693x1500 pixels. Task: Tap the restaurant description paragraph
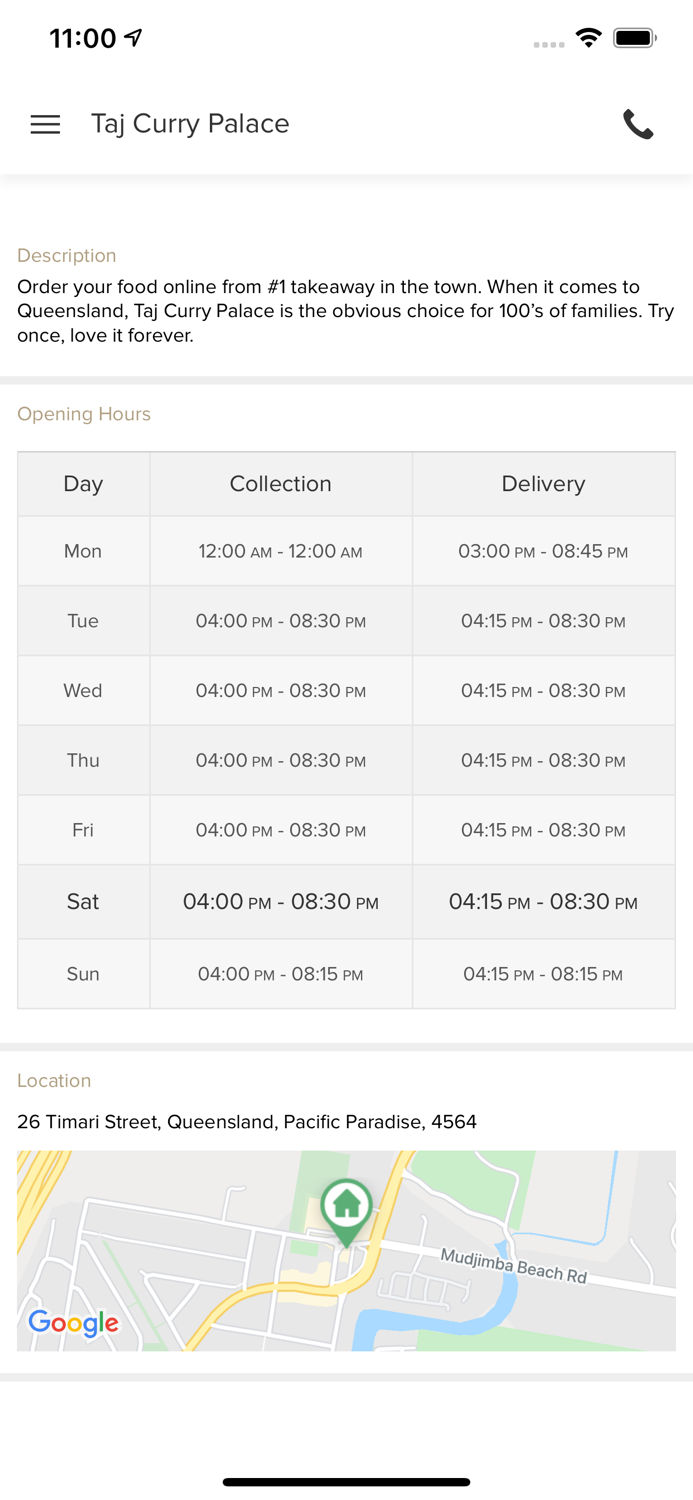click(x=346, y=311)
